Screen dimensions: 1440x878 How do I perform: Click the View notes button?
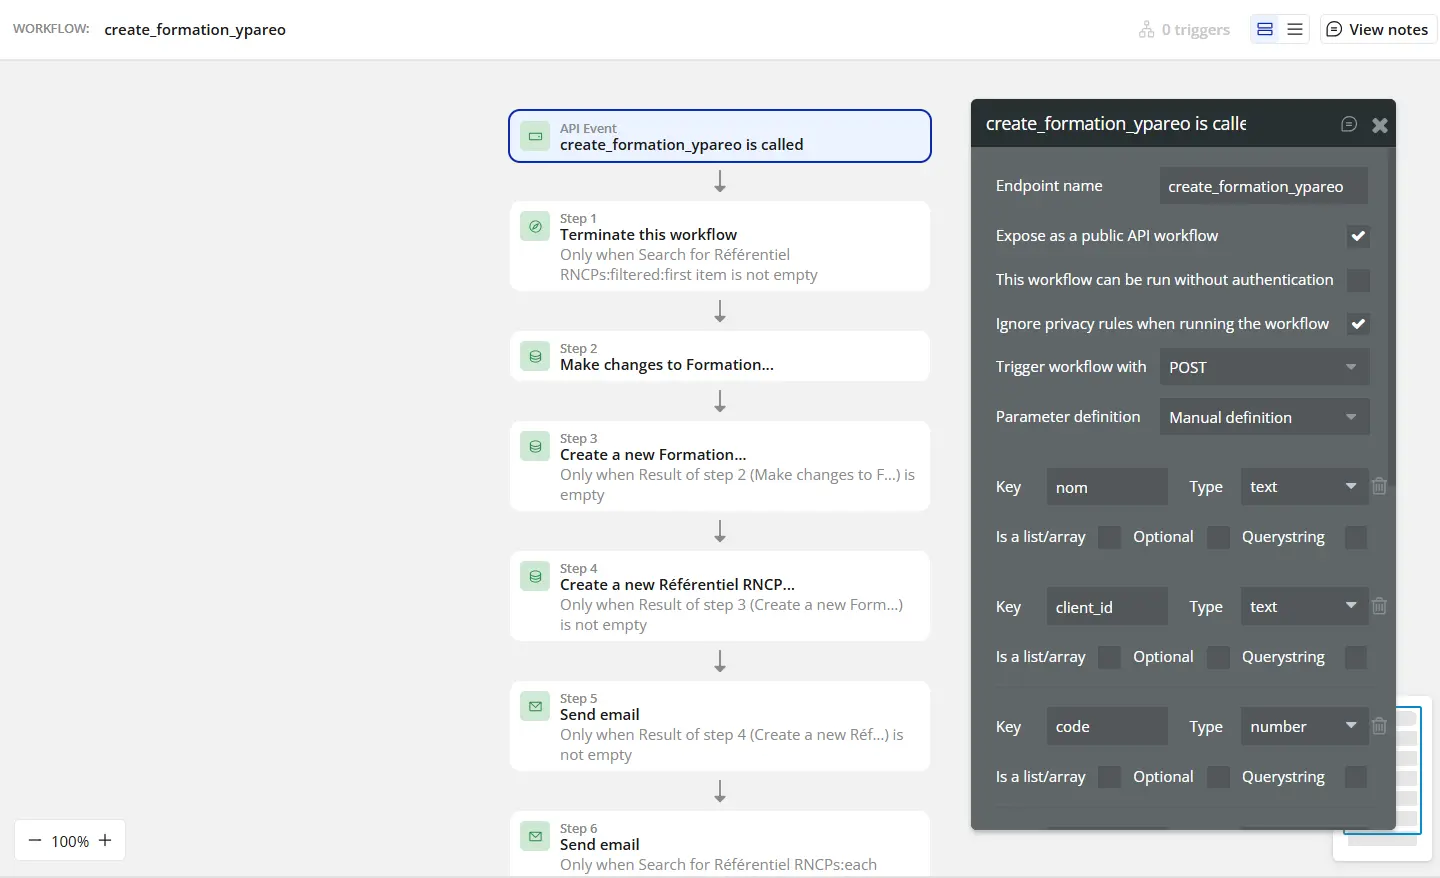(1378, 29)
